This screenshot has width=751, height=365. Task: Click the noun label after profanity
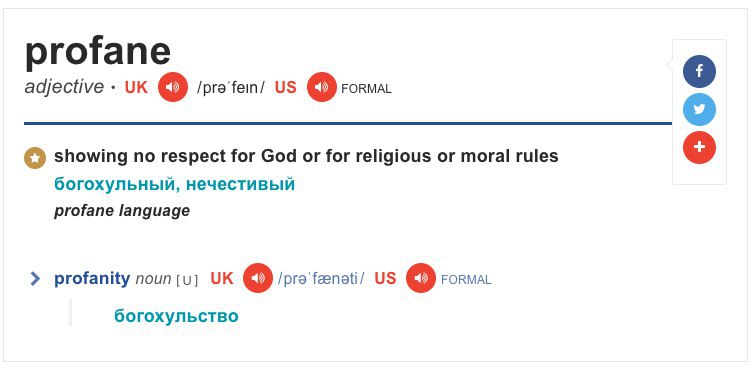(153, 279)
